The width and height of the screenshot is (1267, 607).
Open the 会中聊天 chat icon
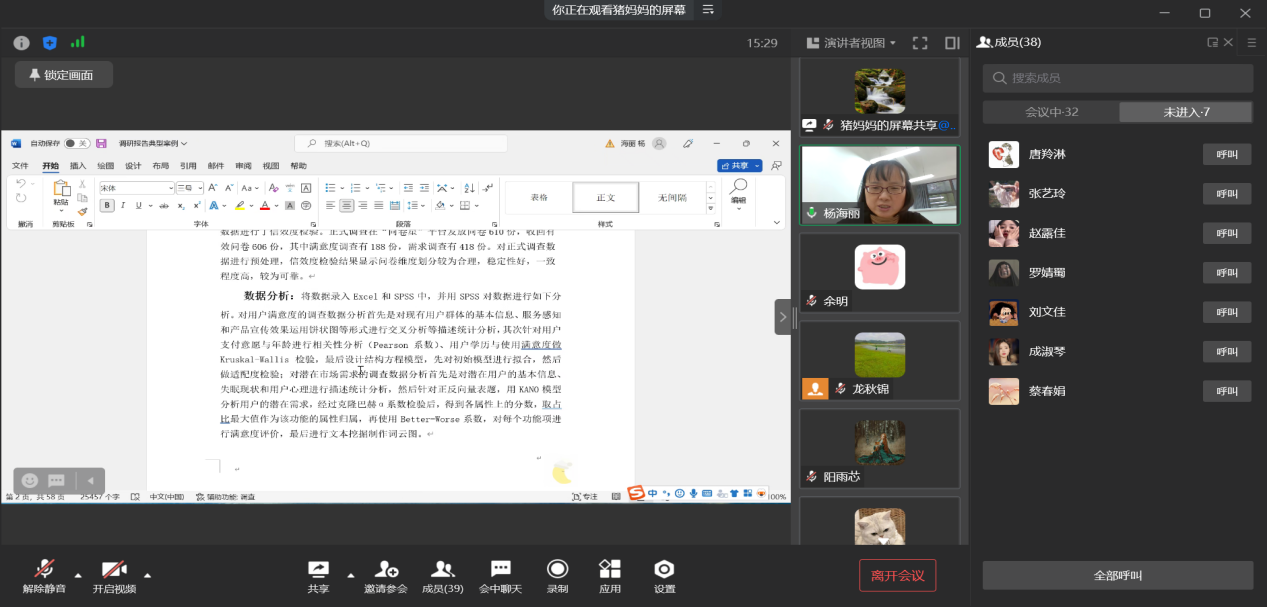[x=500, y=576]
